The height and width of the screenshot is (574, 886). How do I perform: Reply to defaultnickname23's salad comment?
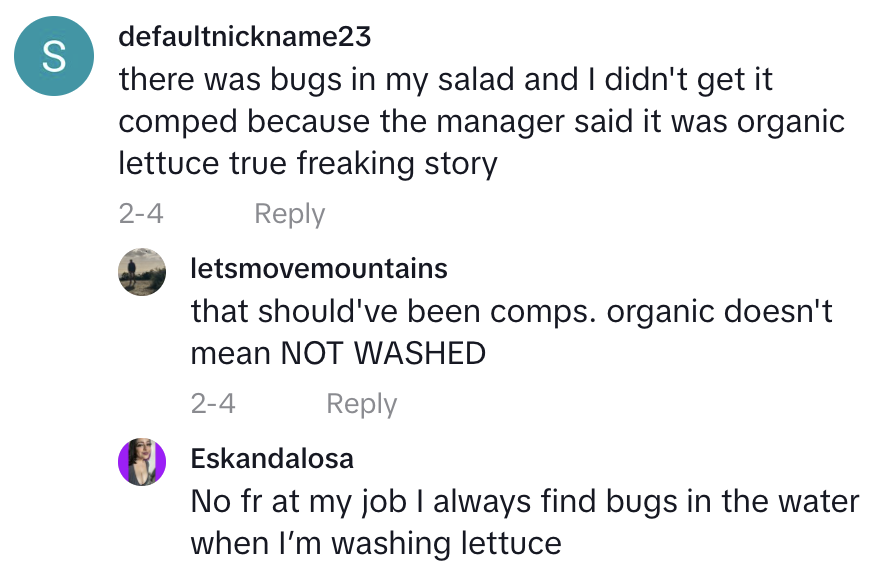pyautogui.click(x=289, y=214)
